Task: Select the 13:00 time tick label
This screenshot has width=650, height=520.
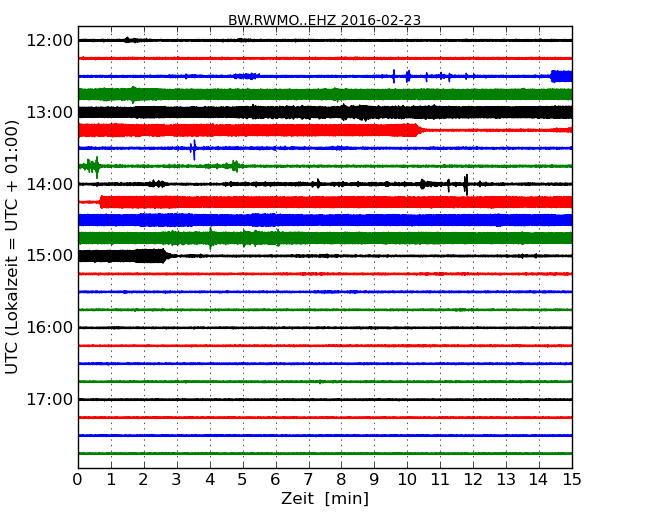Action: 50,112
